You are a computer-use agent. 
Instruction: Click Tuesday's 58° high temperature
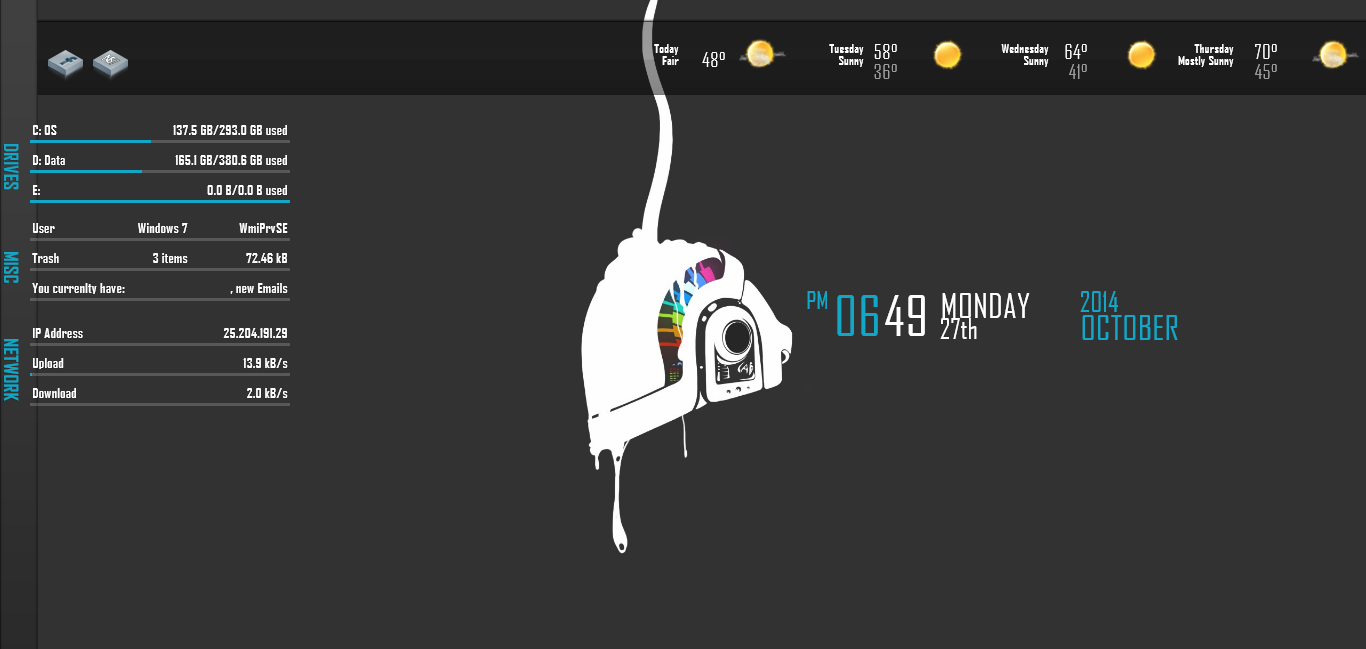pos(885,51)
